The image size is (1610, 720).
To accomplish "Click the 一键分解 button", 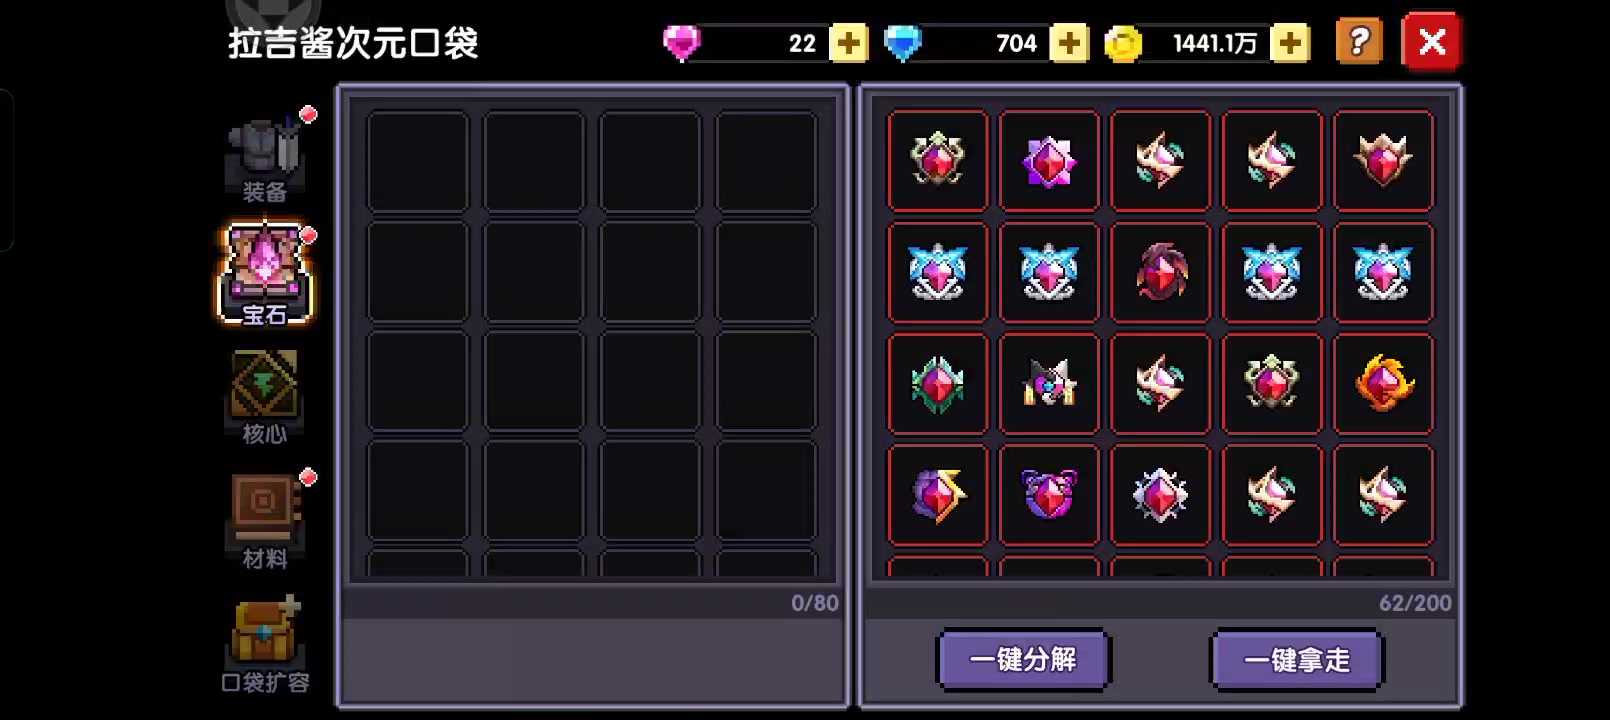I will pos(1023,660).
